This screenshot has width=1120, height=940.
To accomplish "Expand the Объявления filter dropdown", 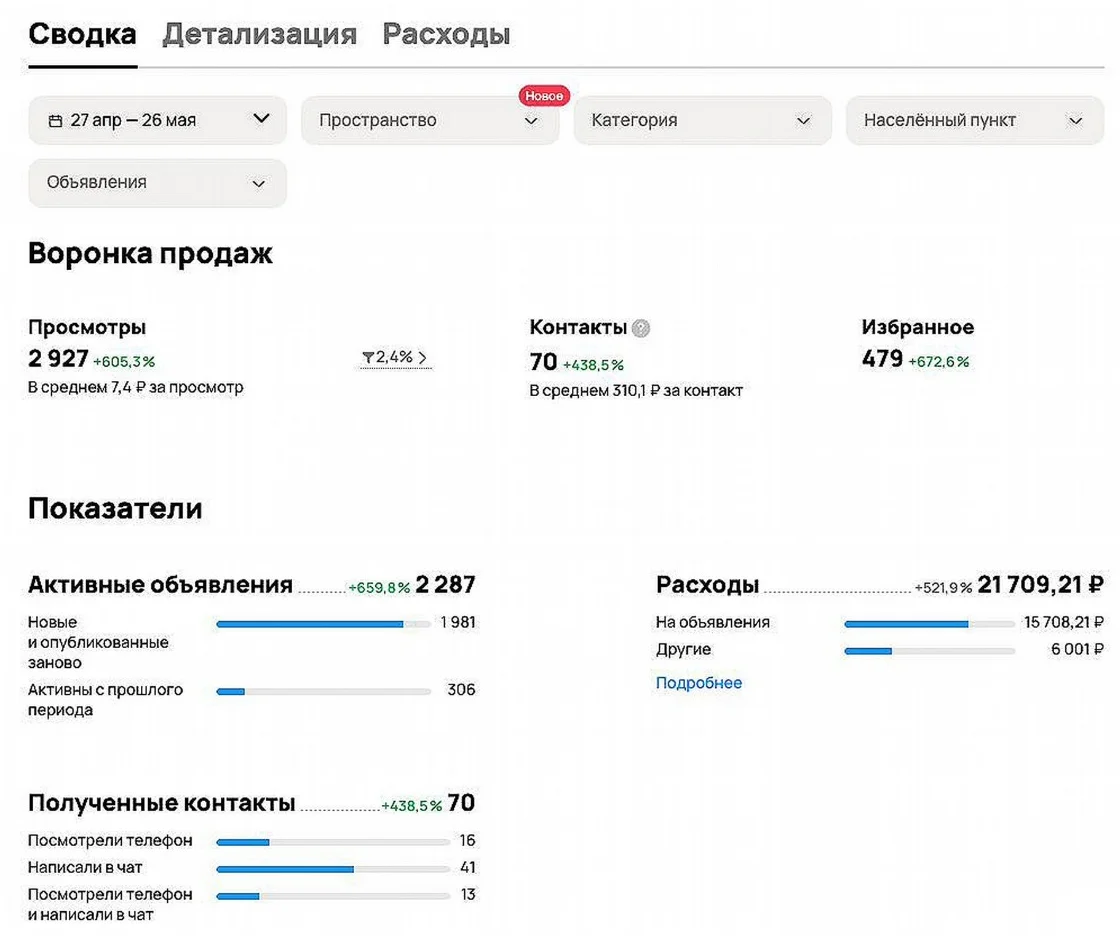I will 158,183.
